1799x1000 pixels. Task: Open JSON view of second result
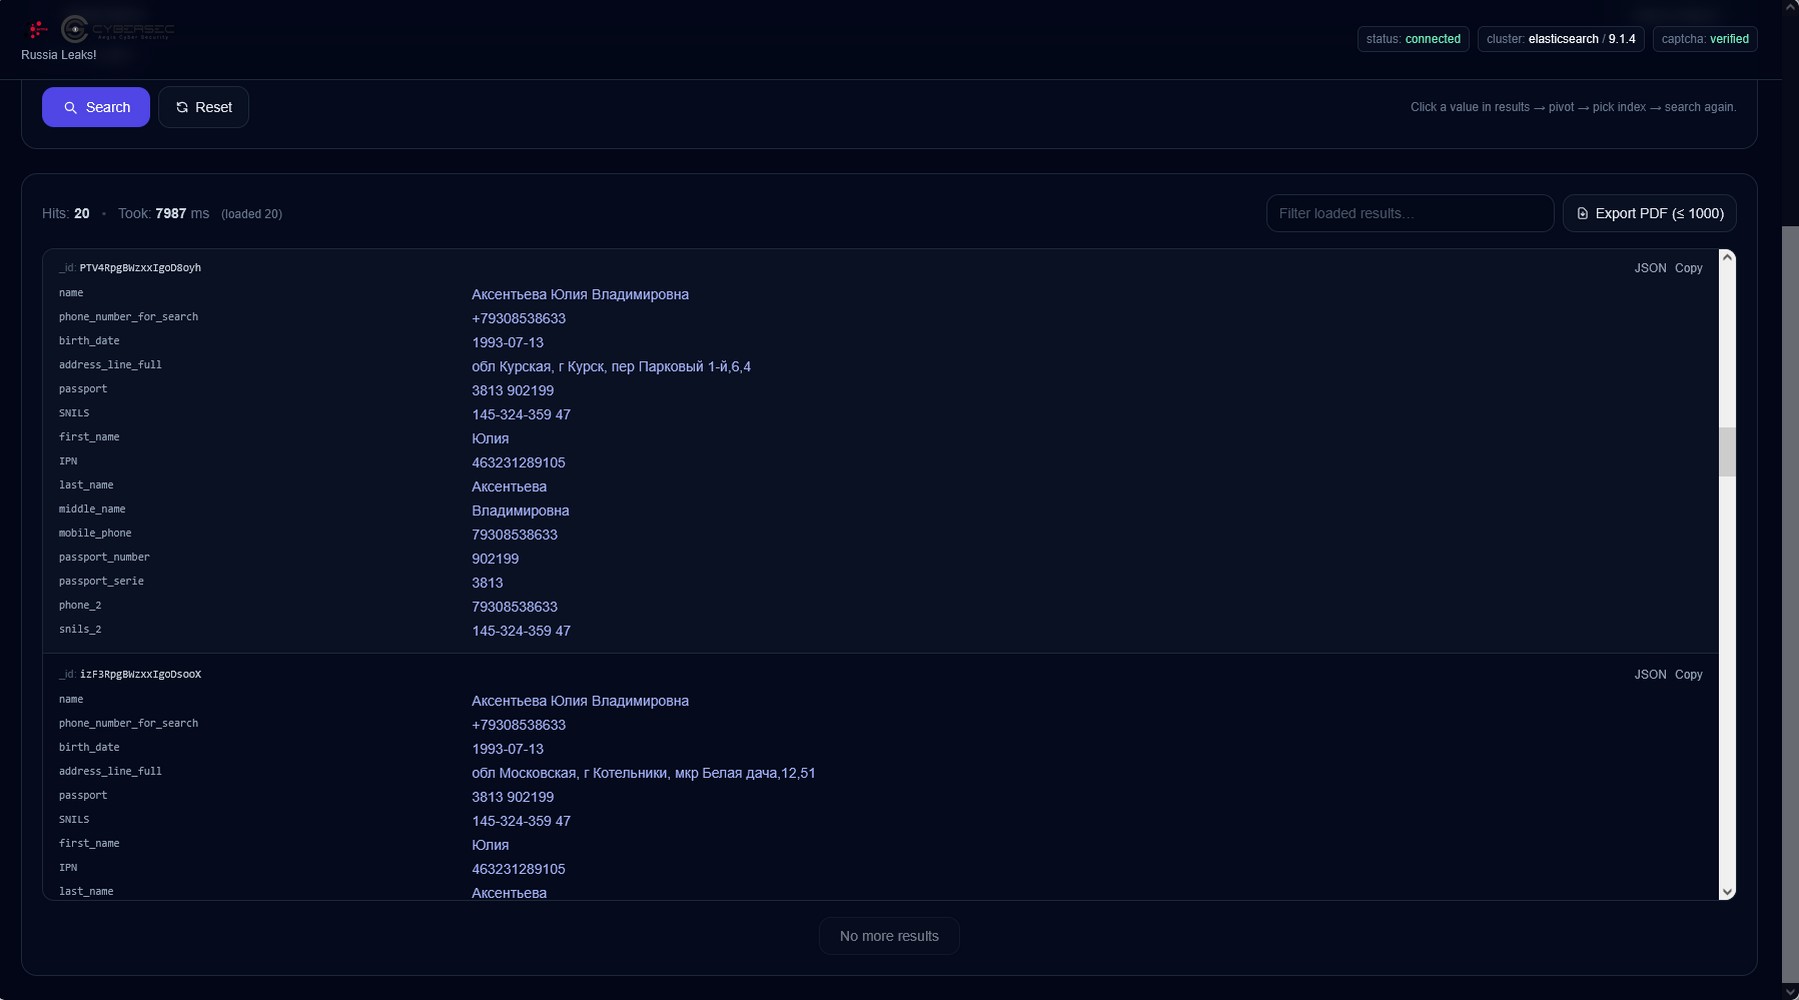1650,675
